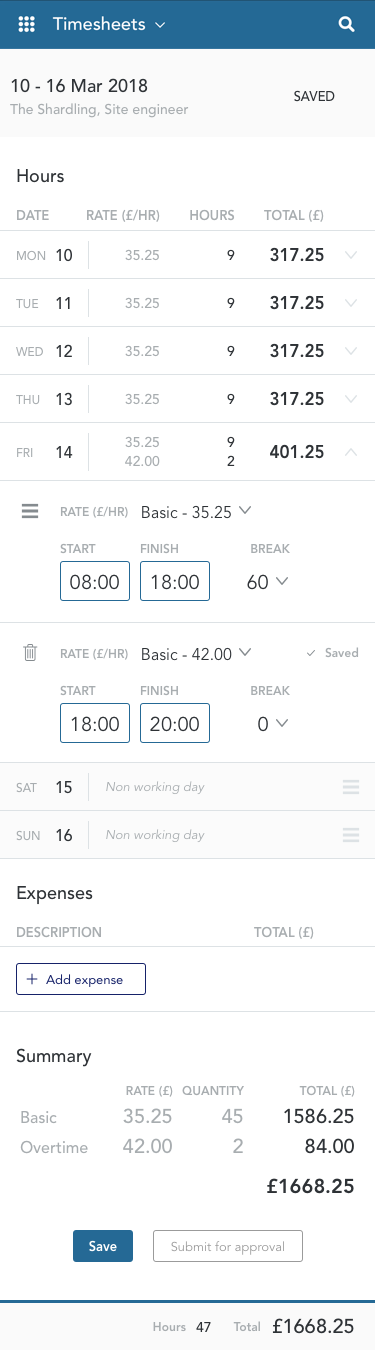Open the apps grid menu icon

pos(27,24)
